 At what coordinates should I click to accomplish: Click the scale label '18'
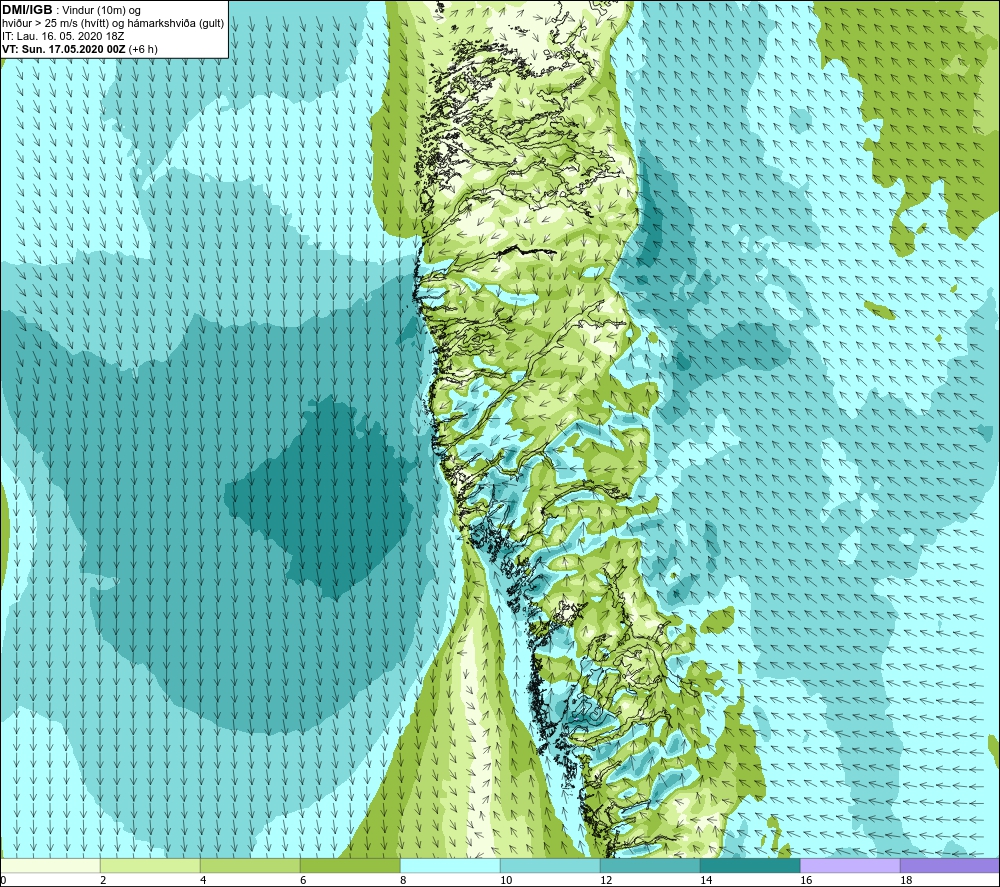click(906, 881)
